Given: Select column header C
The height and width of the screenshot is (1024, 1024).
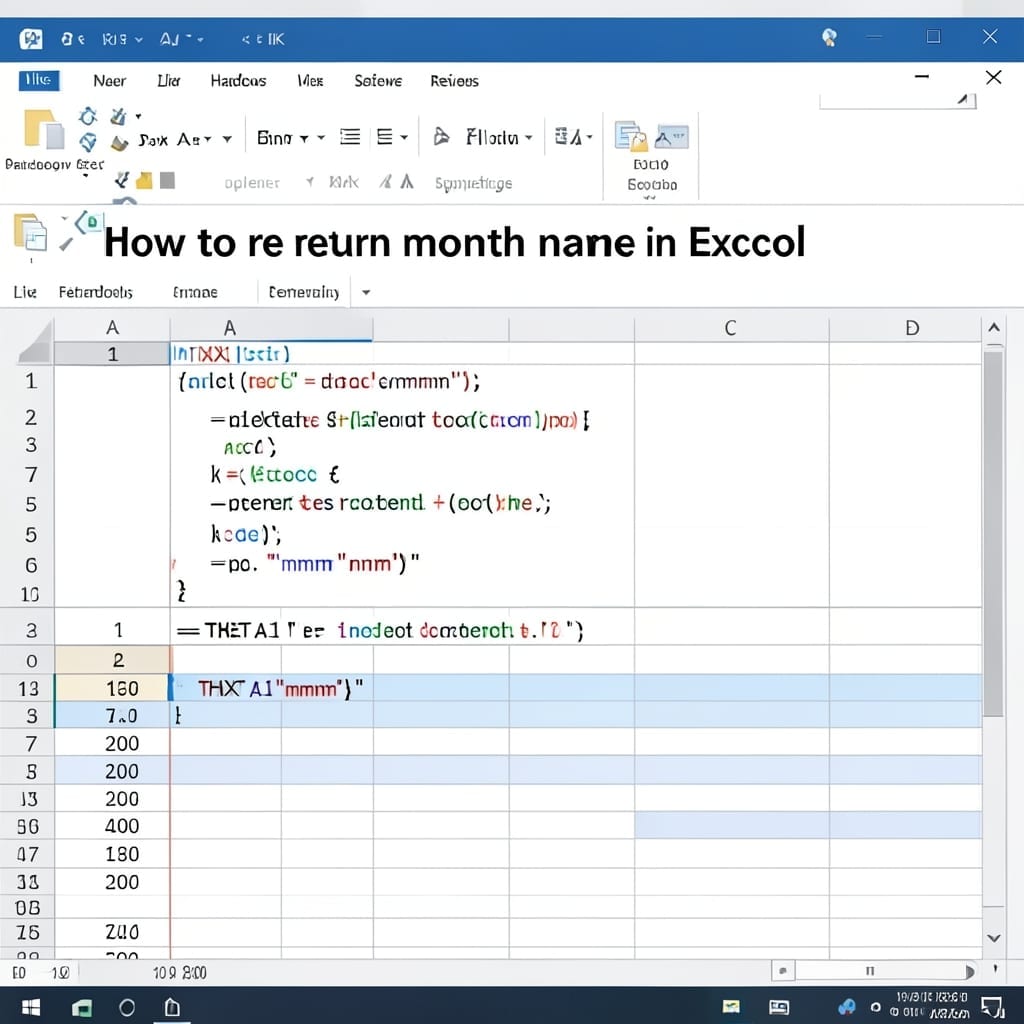Looking at the screenshot, I should pos(731,328).
